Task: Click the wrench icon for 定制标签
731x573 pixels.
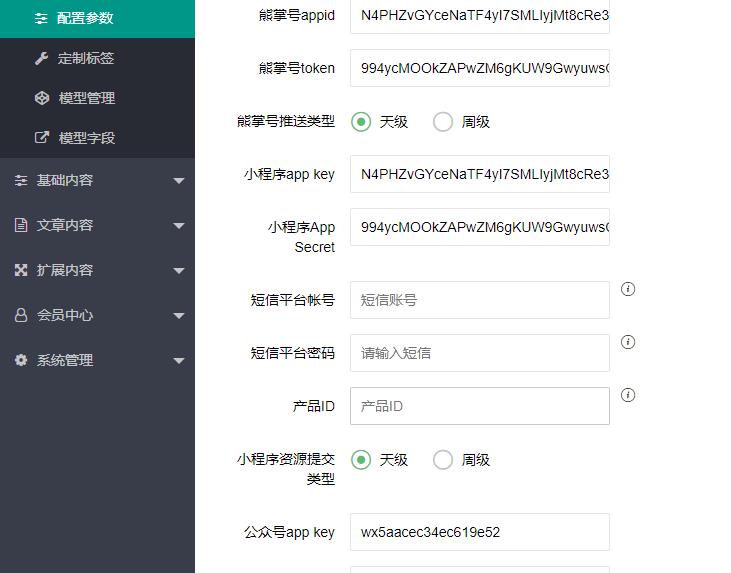Action: [42, 58]
